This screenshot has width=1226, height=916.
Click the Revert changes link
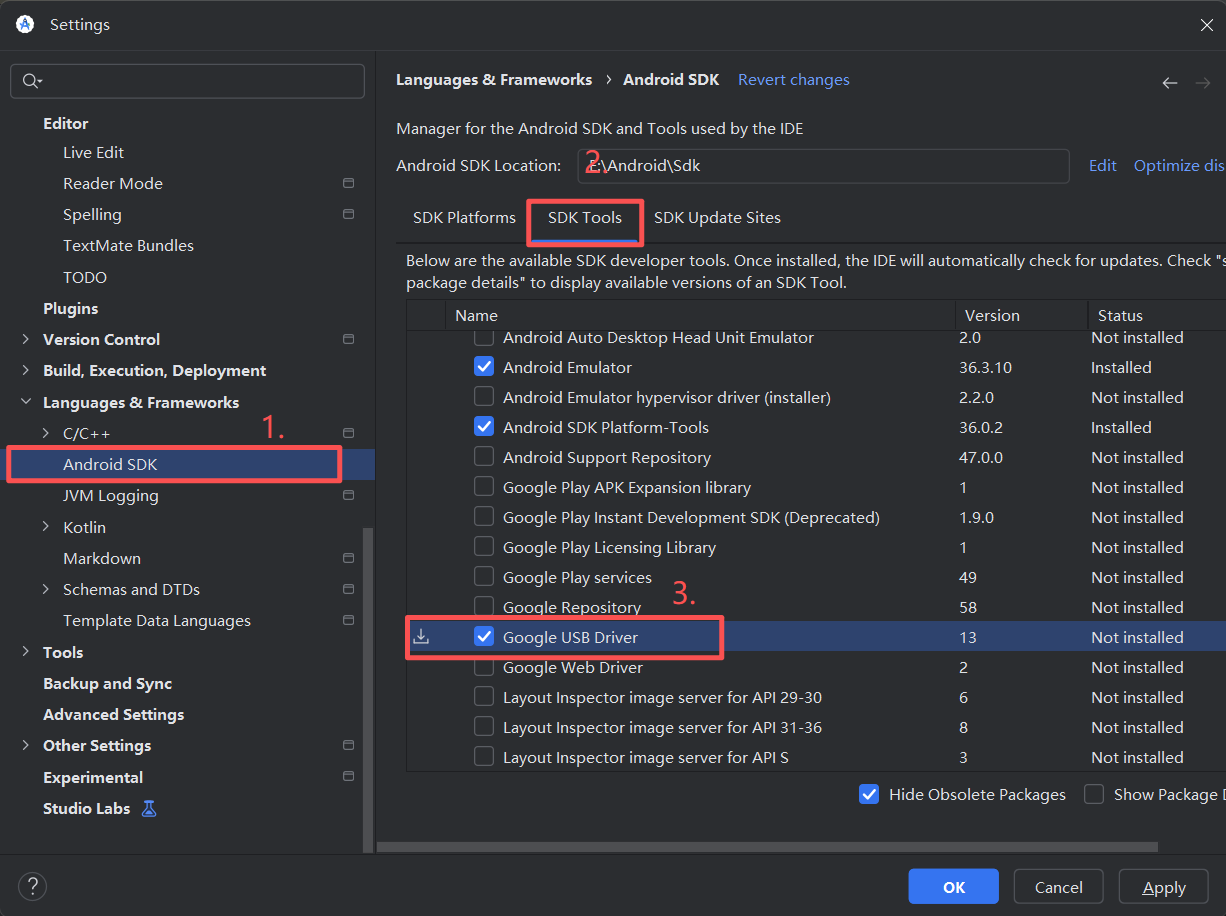[793, 80]
